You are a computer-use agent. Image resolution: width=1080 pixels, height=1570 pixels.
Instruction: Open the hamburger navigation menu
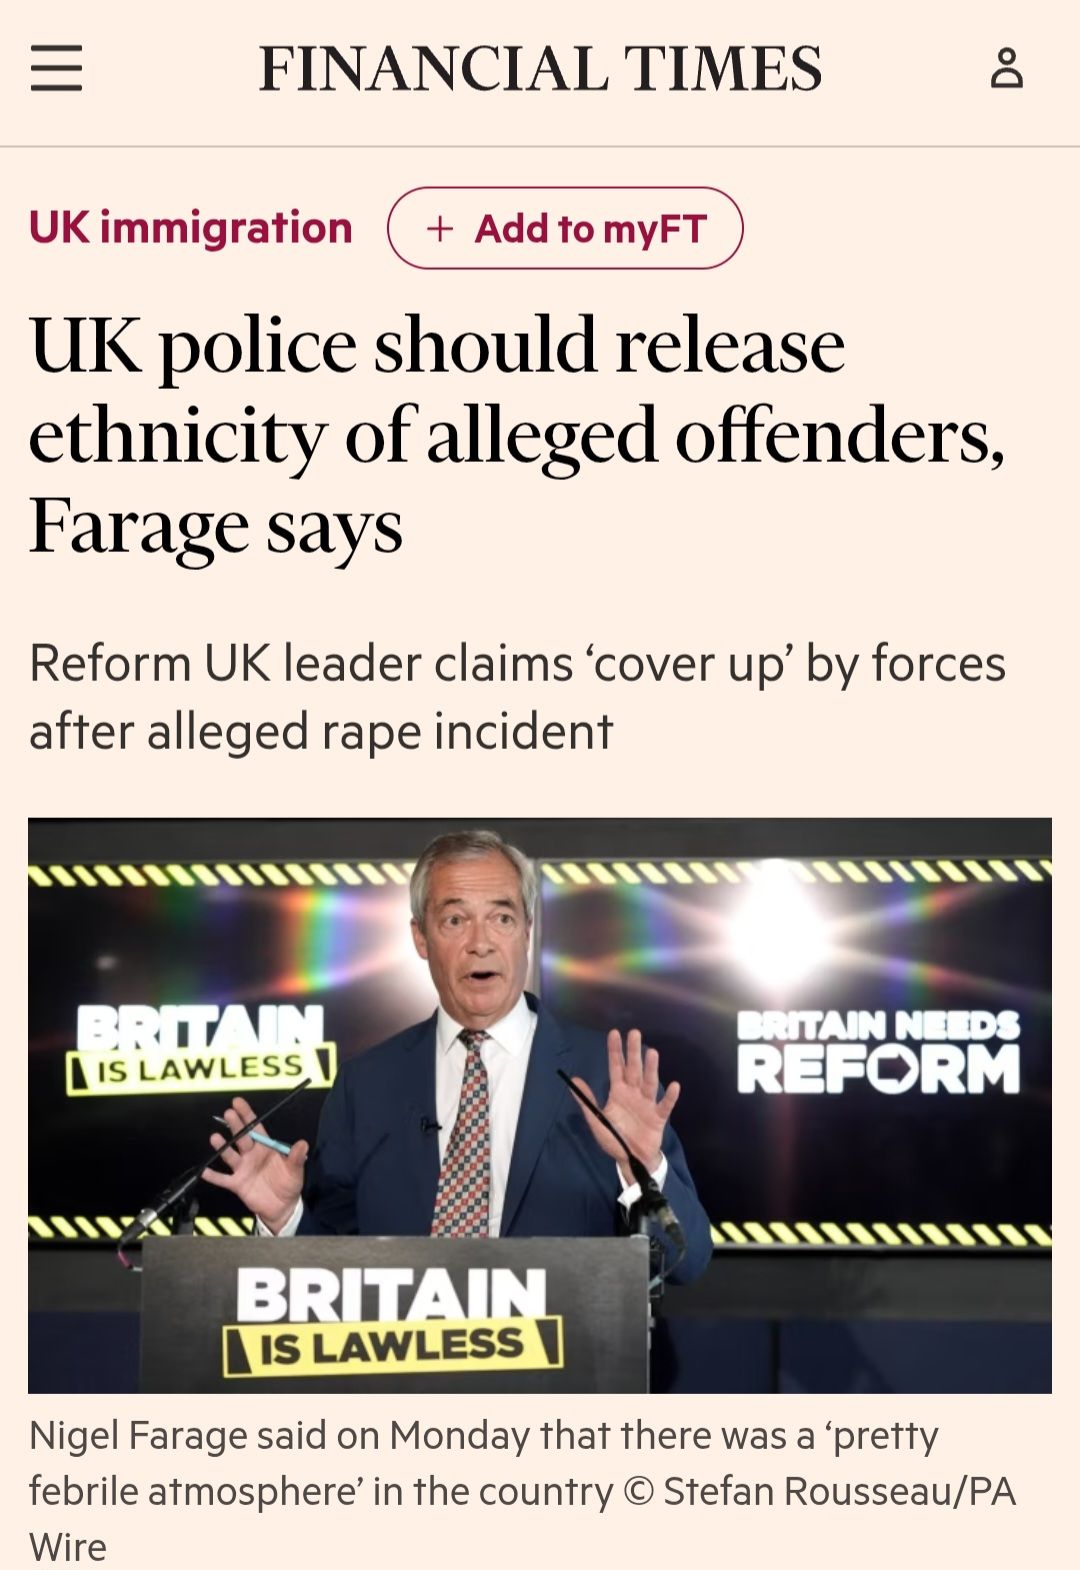[56, 69]
